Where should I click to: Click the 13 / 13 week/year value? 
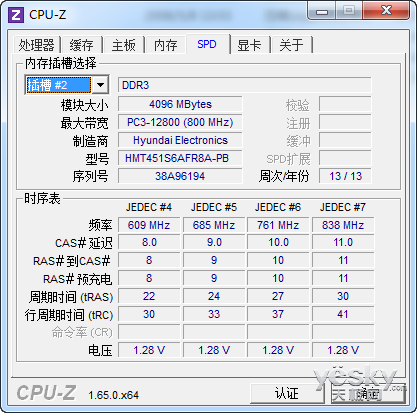click(x=345, y=176)
